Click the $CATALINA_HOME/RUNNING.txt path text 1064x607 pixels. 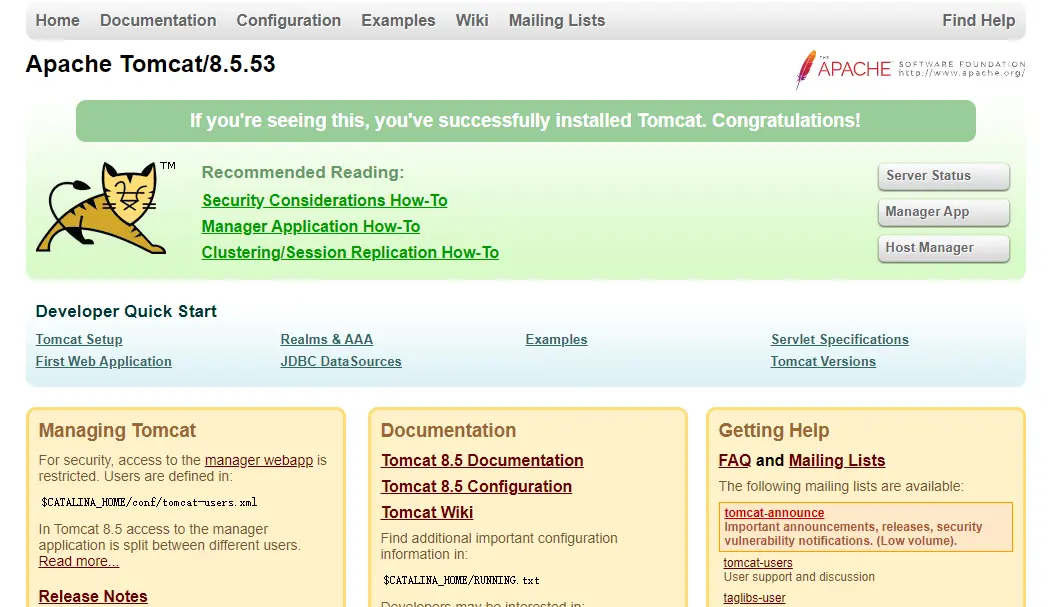click(461, 581)
